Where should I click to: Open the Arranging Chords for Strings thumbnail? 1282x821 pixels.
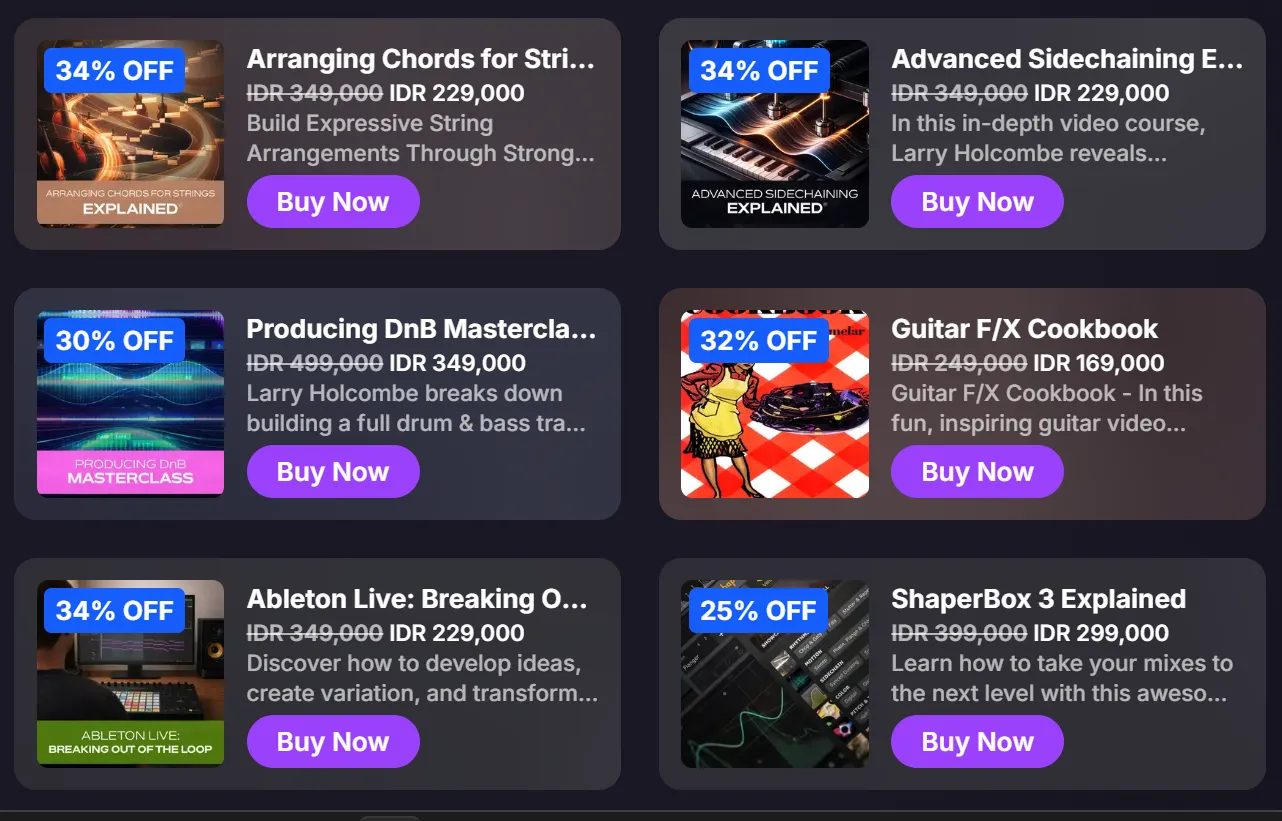click(x=130, y=133)
